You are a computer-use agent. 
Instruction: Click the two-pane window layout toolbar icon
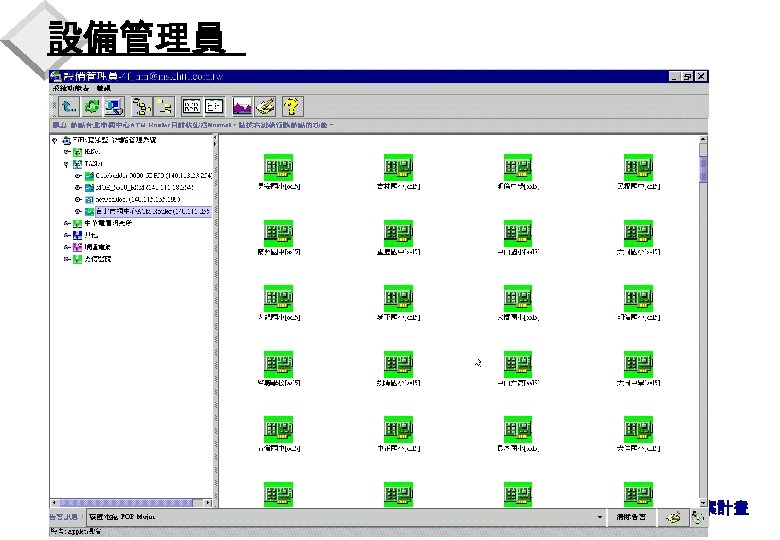point(192,106)
